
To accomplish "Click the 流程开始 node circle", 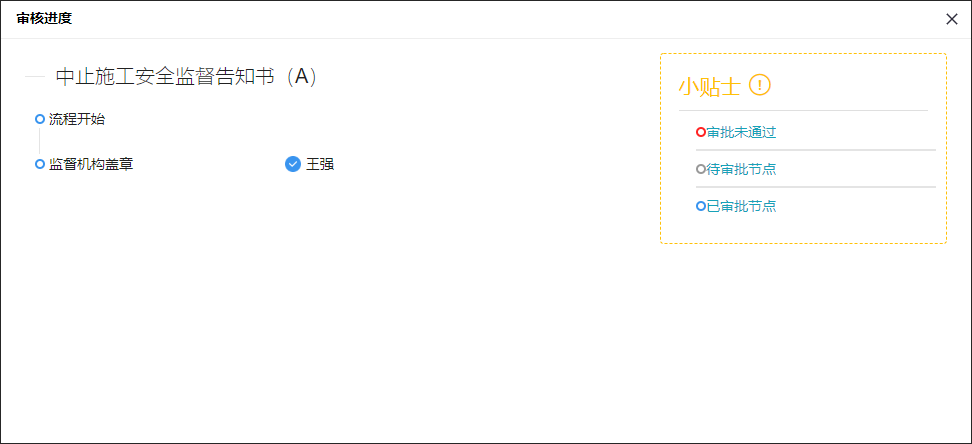I will tap(40, 119).
